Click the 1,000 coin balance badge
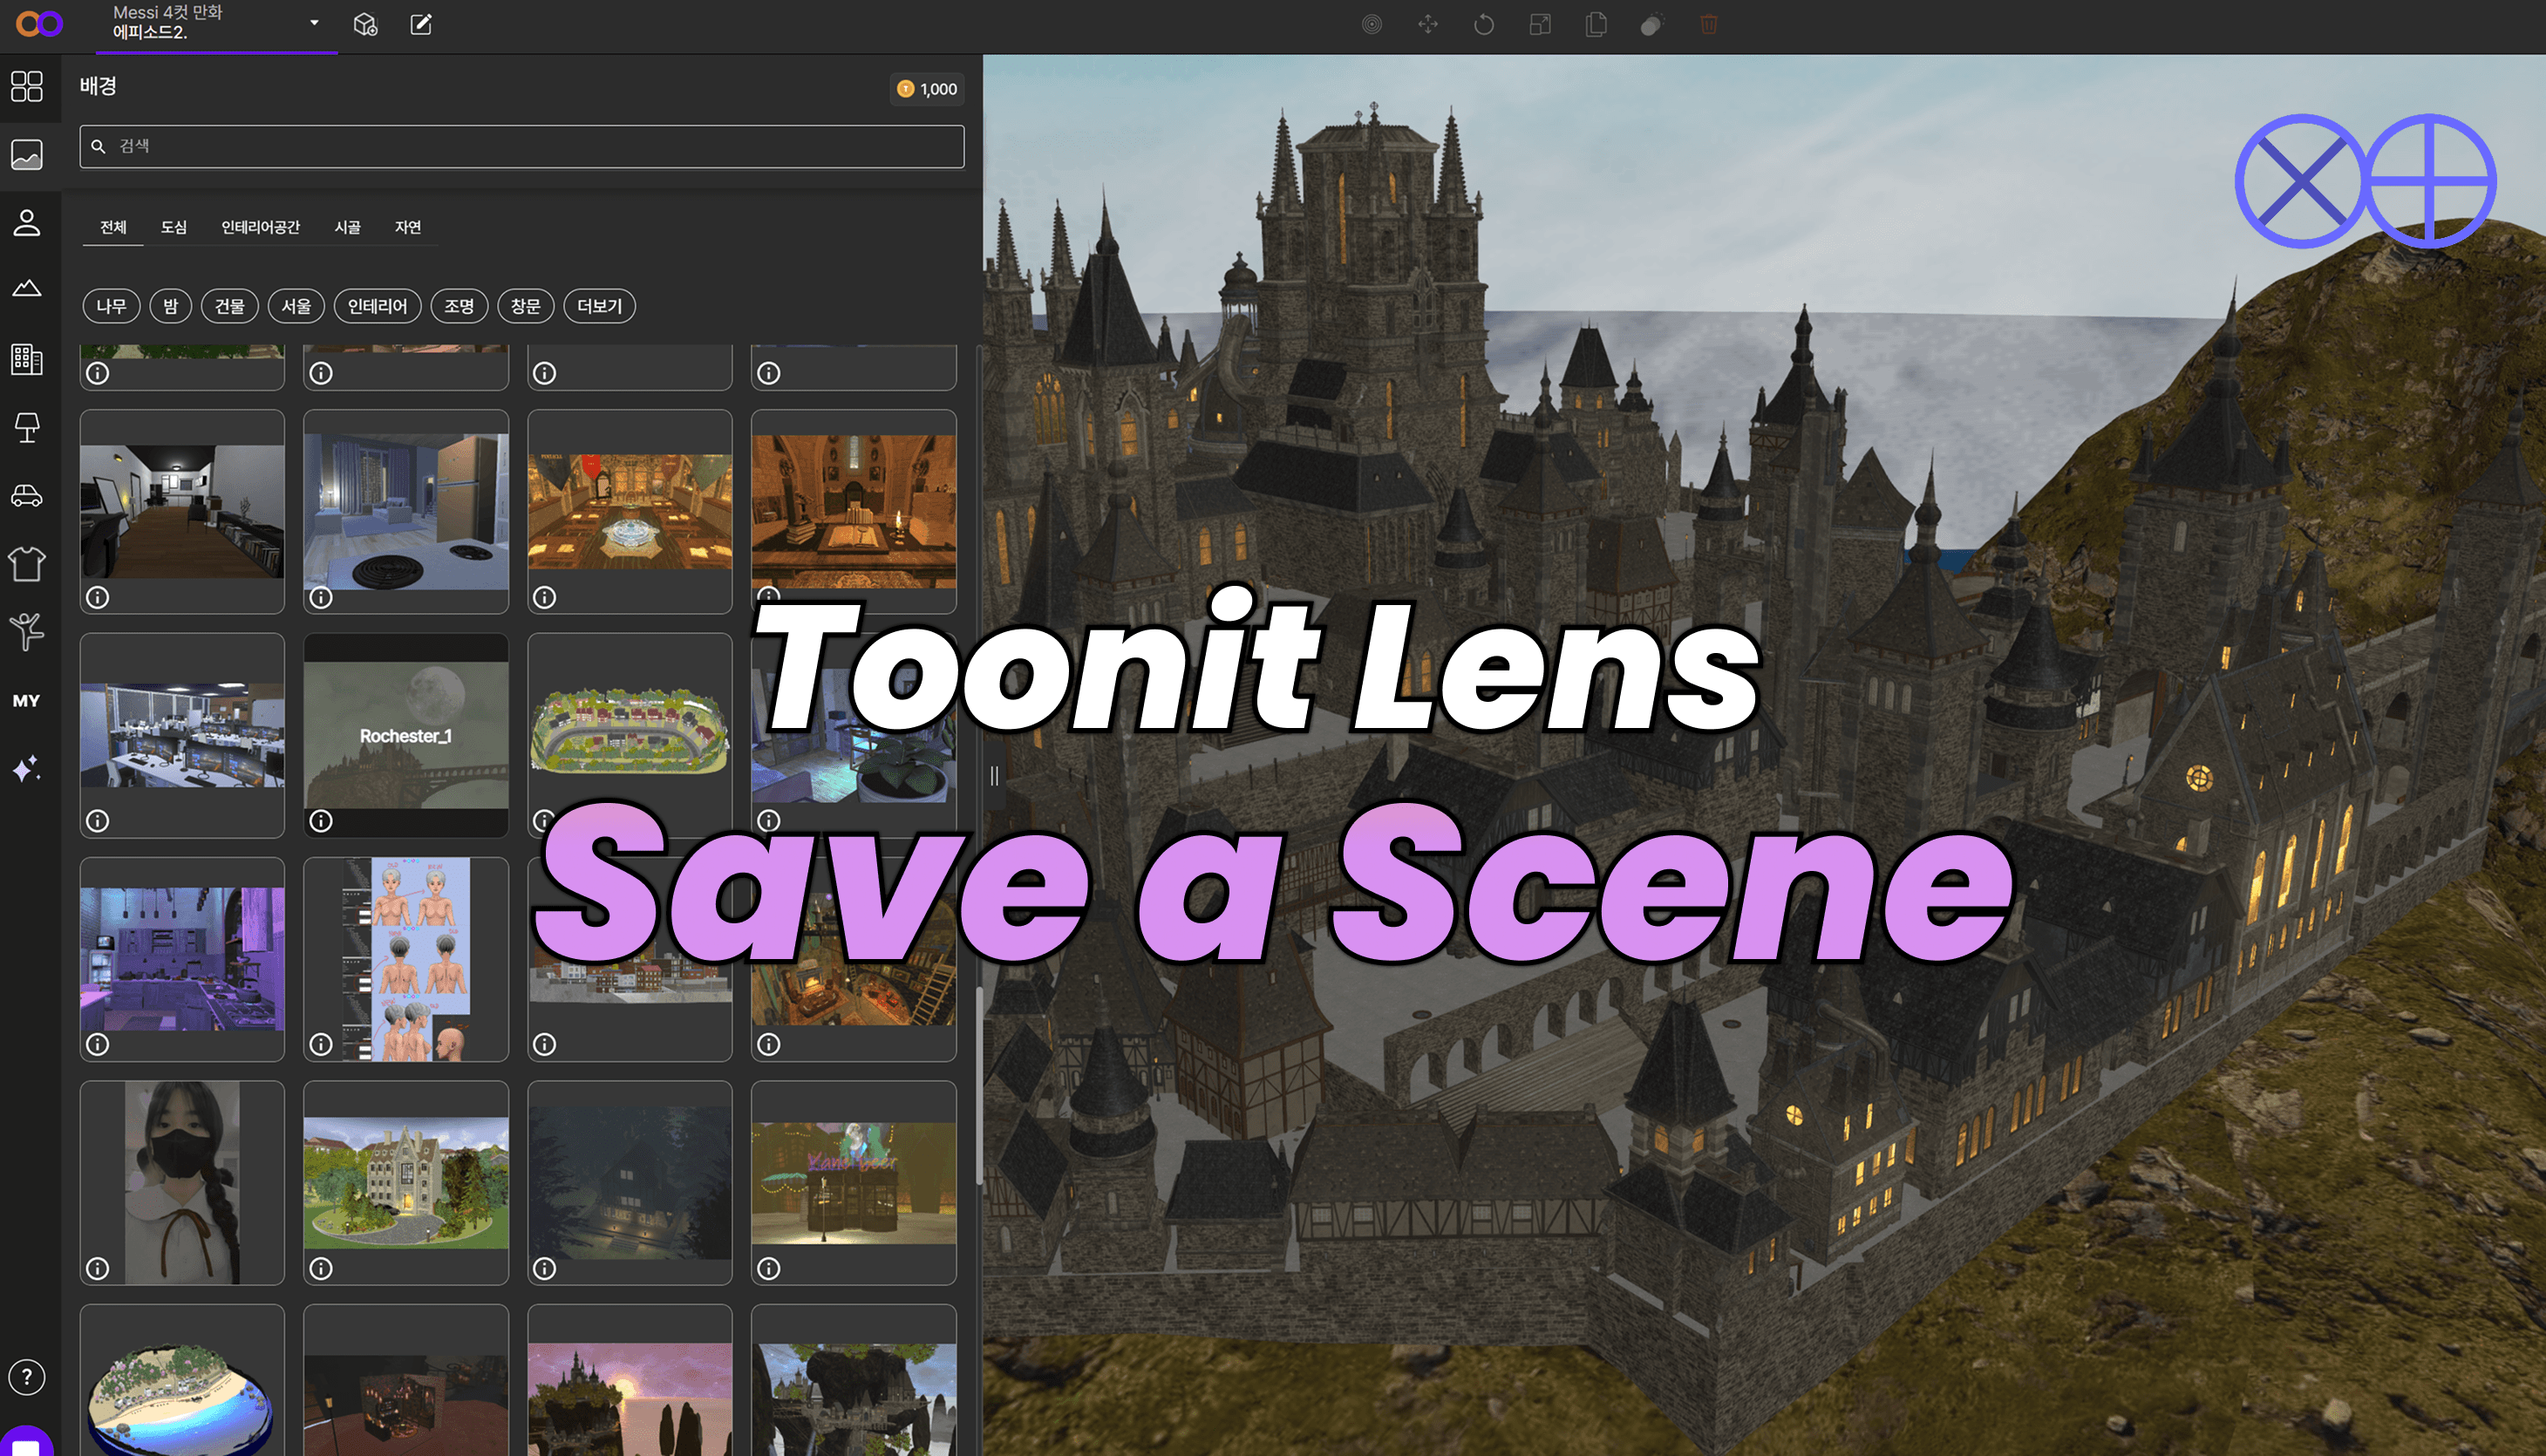Viewport: 2546px width, 1456px height. pos(927,89)
